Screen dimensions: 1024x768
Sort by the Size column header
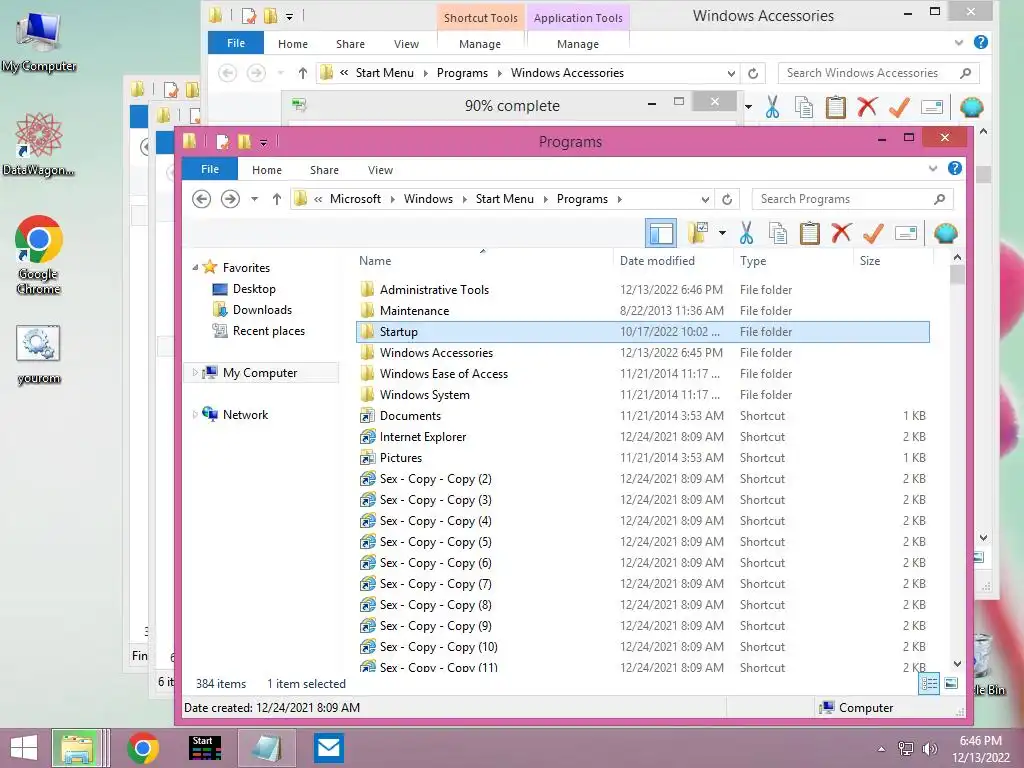point(870,261)
